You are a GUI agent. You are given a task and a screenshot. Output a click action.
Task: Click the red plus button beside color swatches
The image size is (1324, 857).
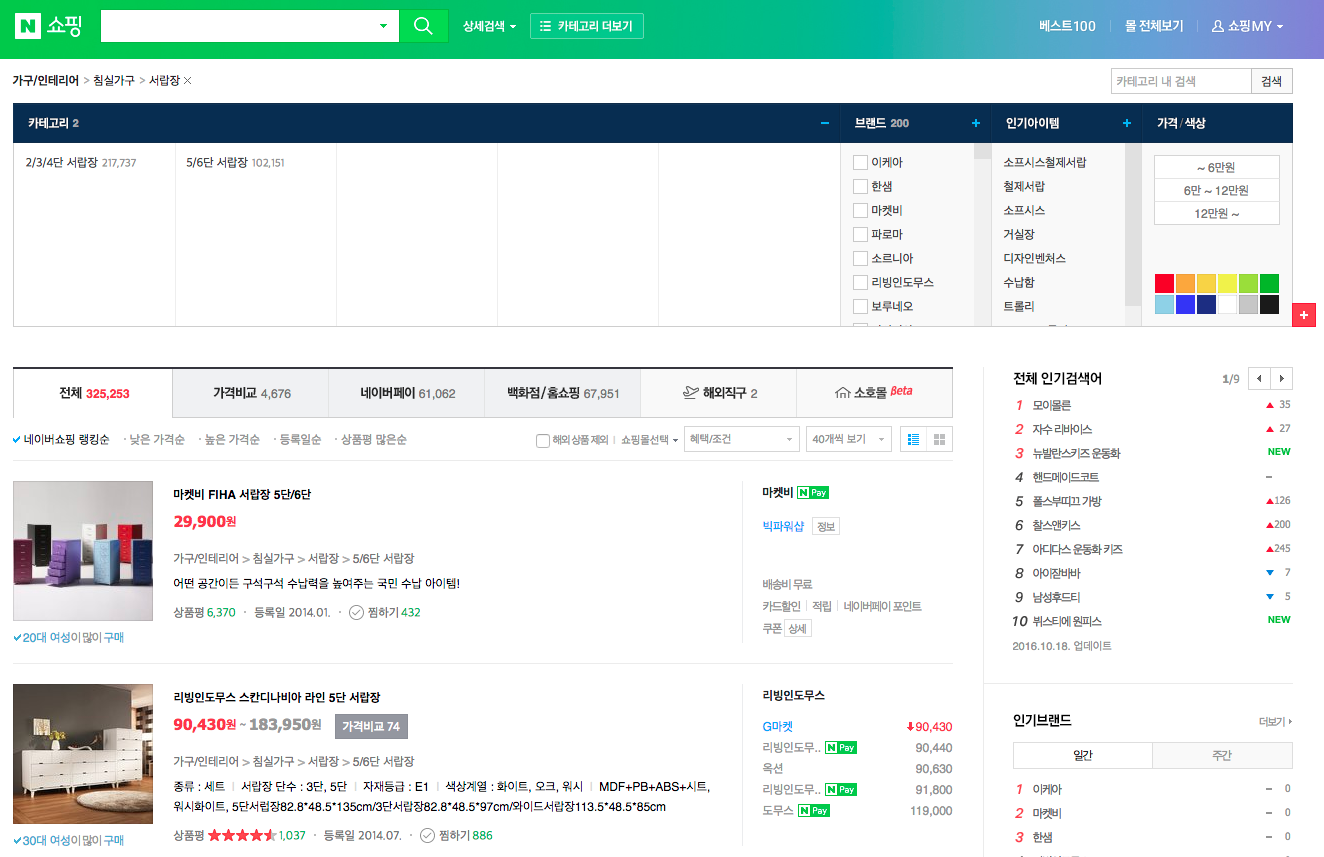coord(1303,314)
